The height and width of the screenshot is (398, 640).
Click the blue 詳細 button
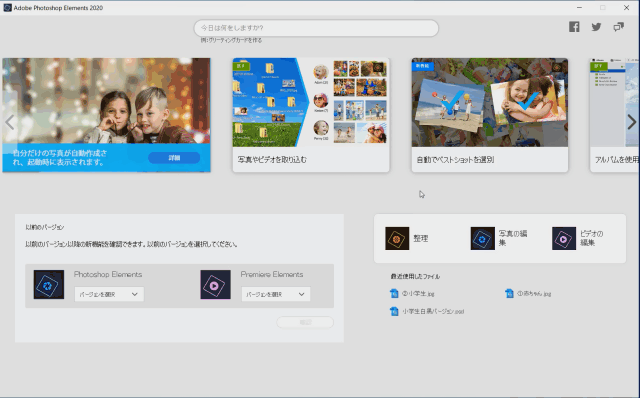[174, 158]
